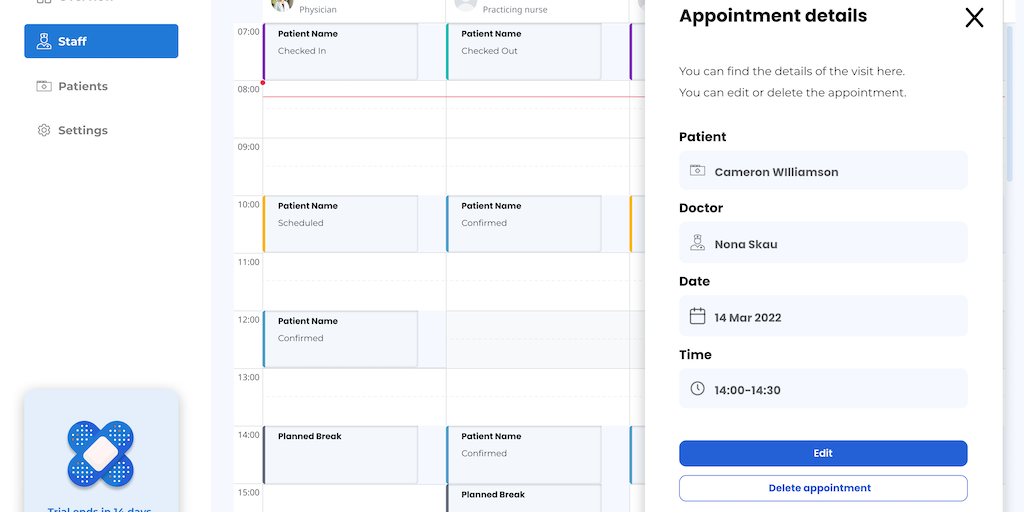Click the bandage trial promo image

[100, 454]
